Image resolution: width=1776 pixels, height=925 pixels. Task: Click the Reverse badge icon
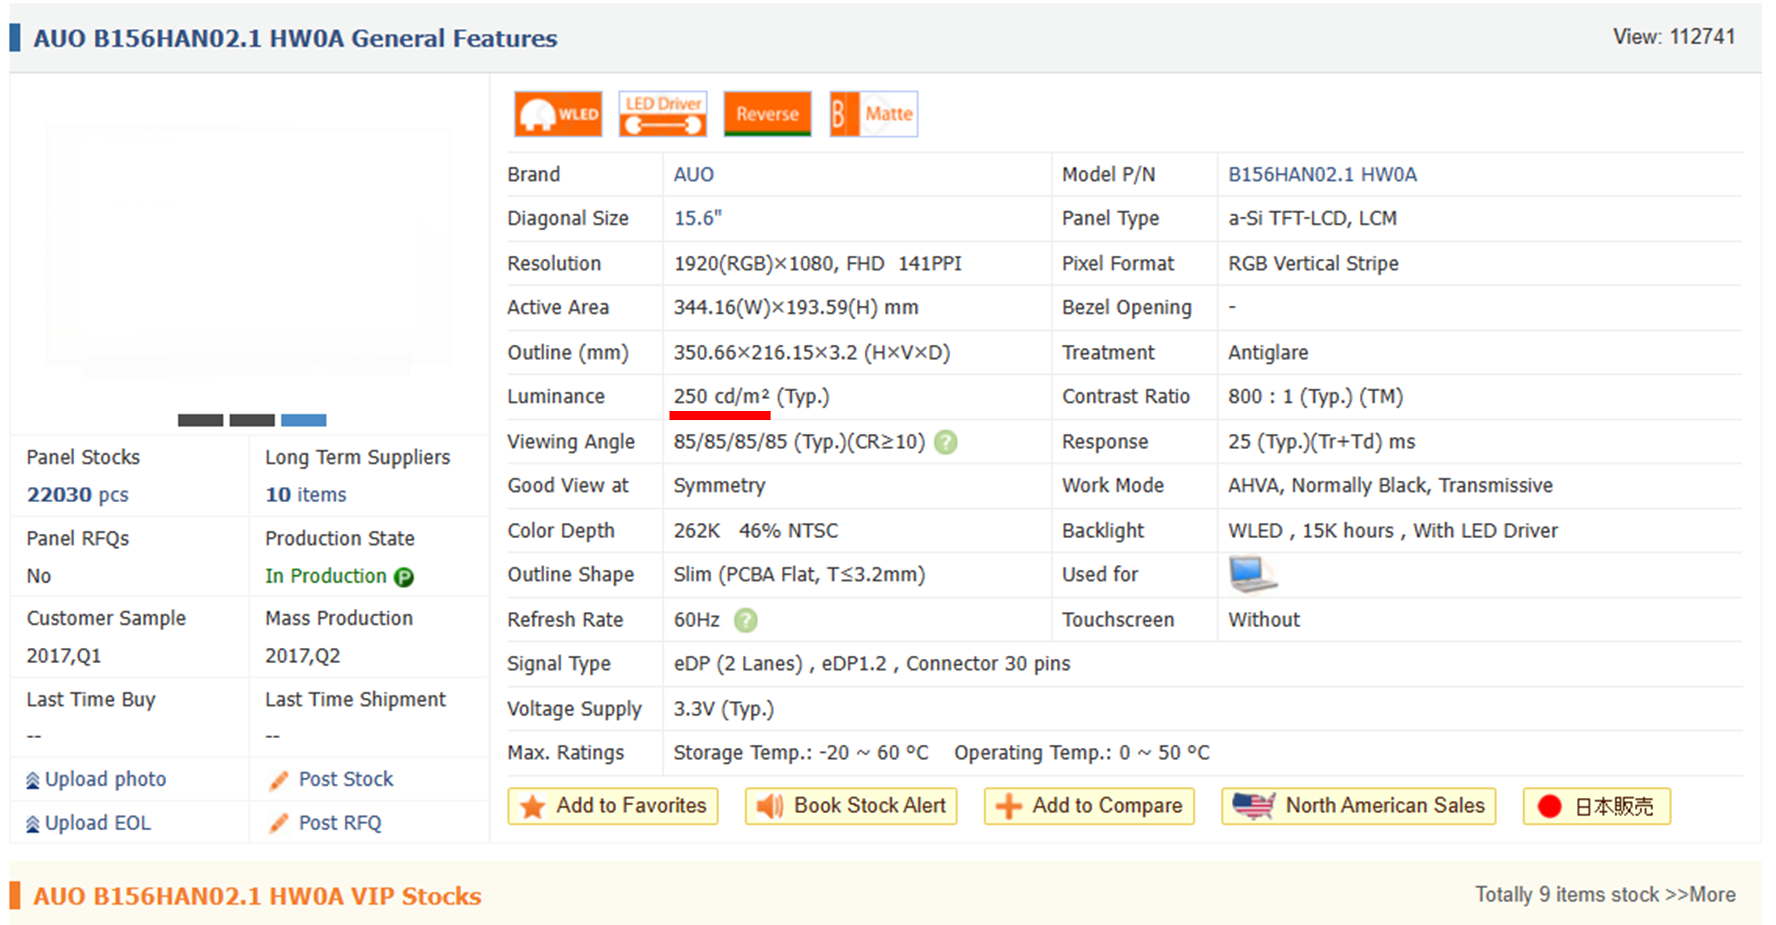coord(767,114)
